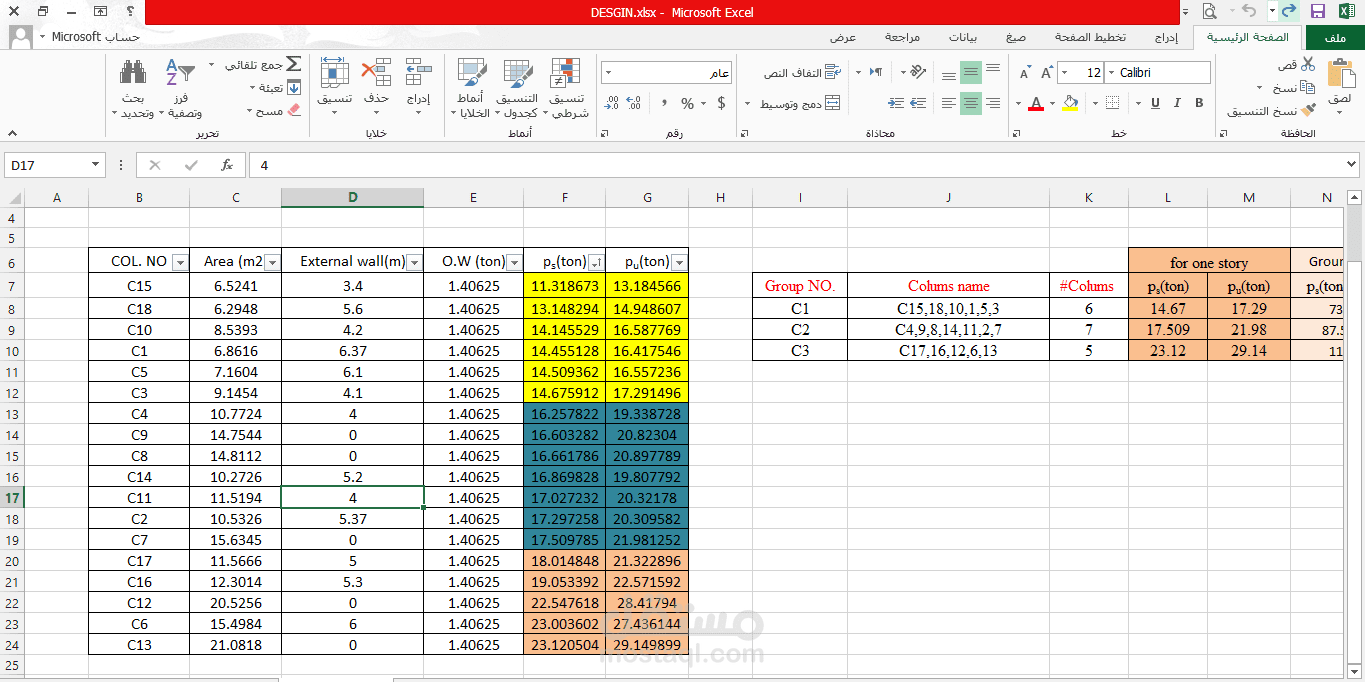Click the decrease font size icon

pyautogui.click(x=1024, y=73)
